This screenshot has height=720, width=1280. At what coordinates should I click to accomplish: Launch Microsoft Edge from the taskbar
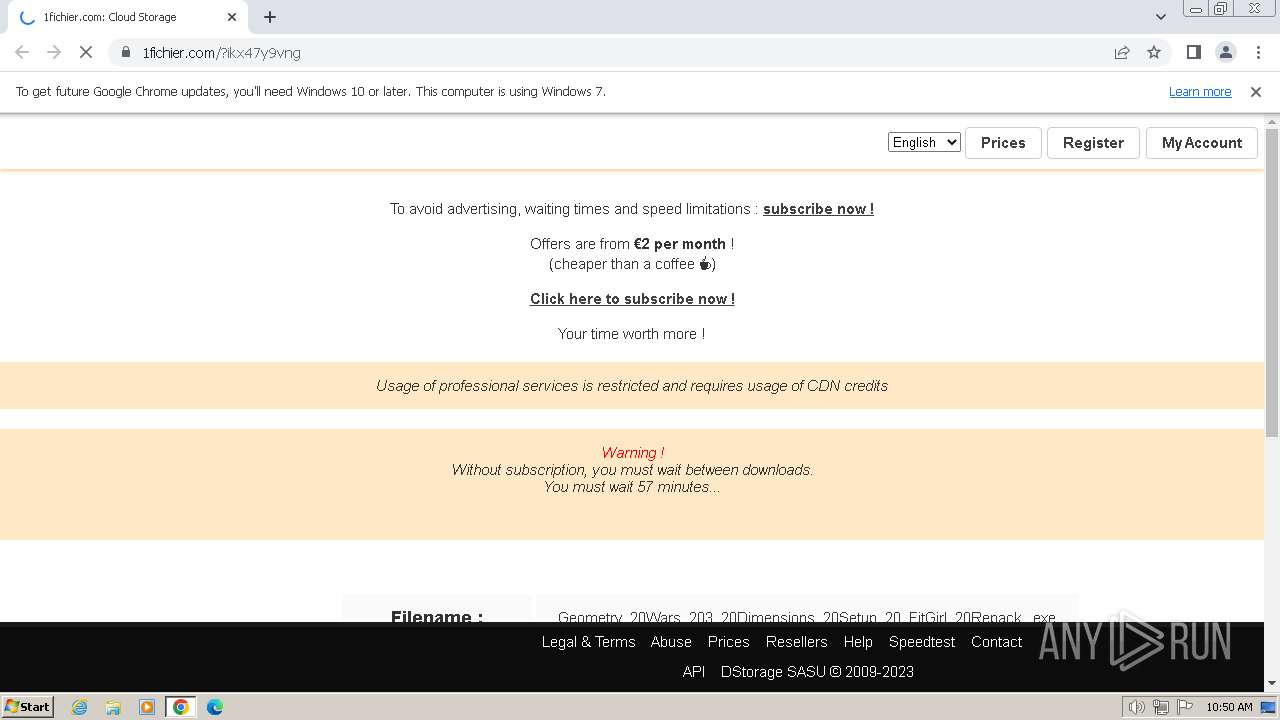[x=215, y=707]
